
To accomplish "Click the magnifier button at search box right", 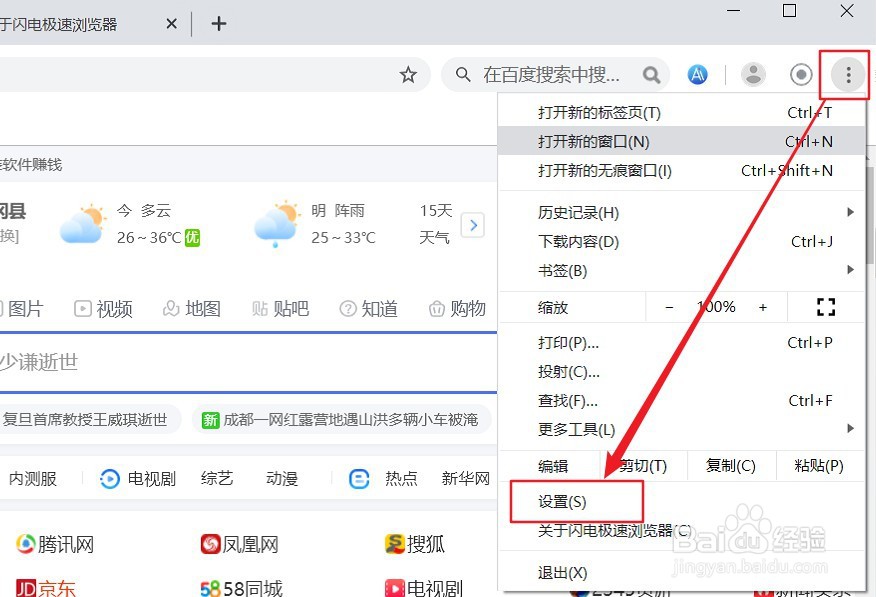I will 651,74.
